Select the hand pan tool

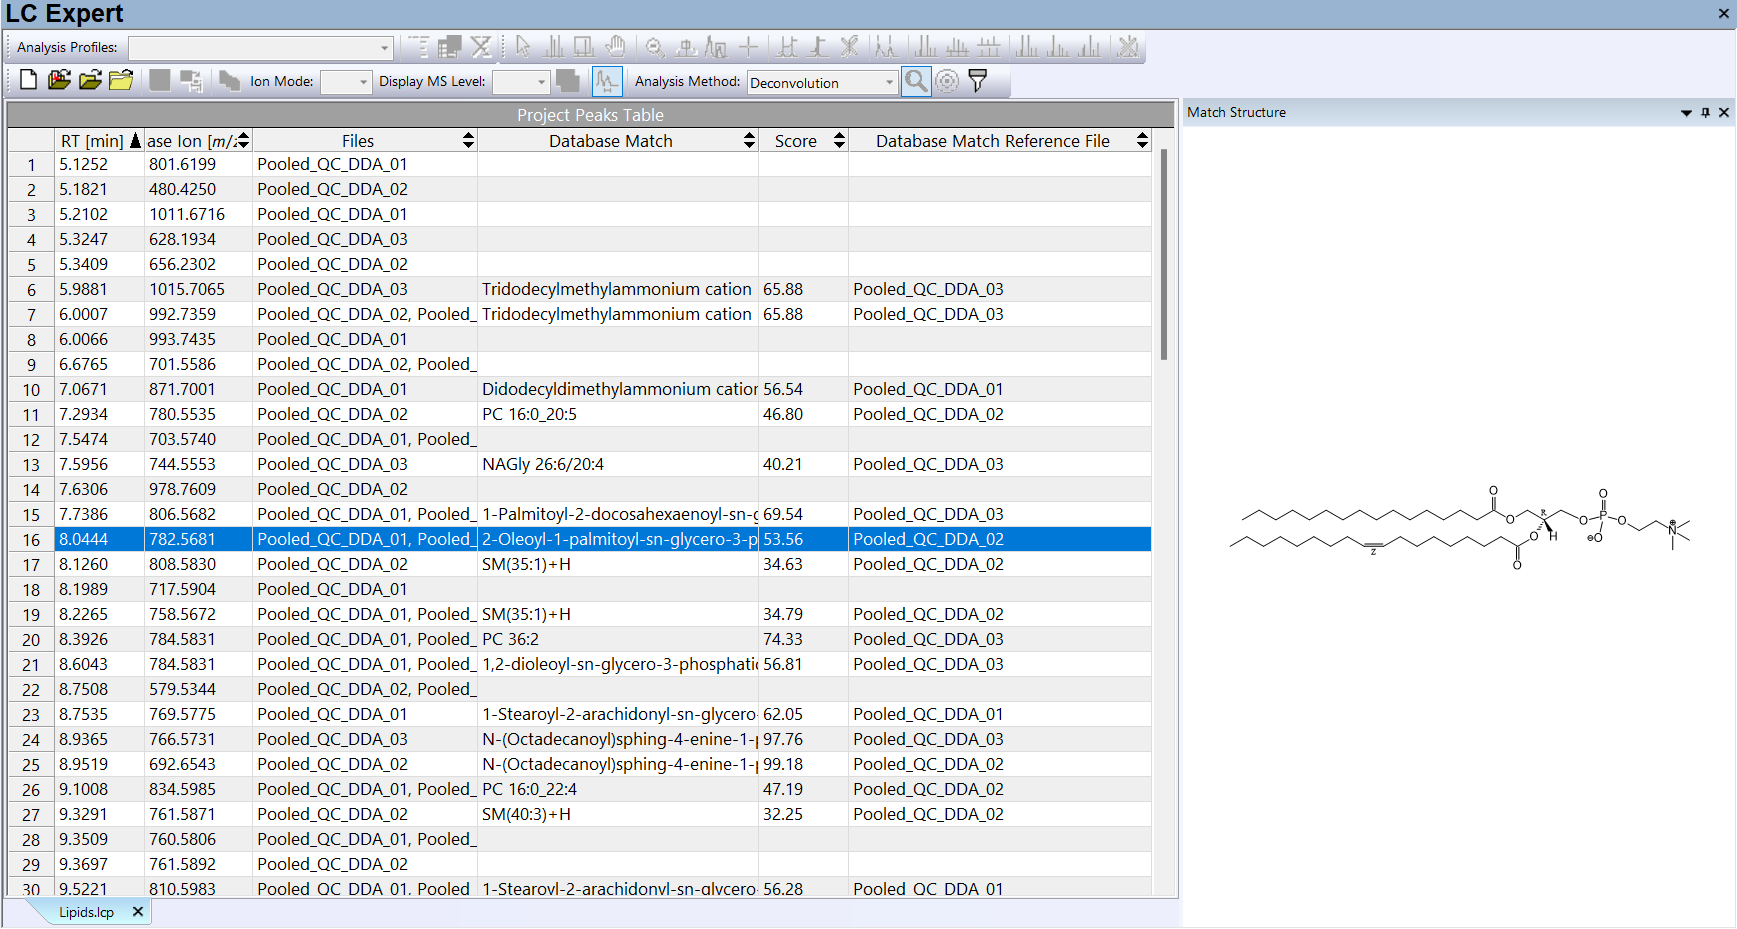(x=616, y=47)
